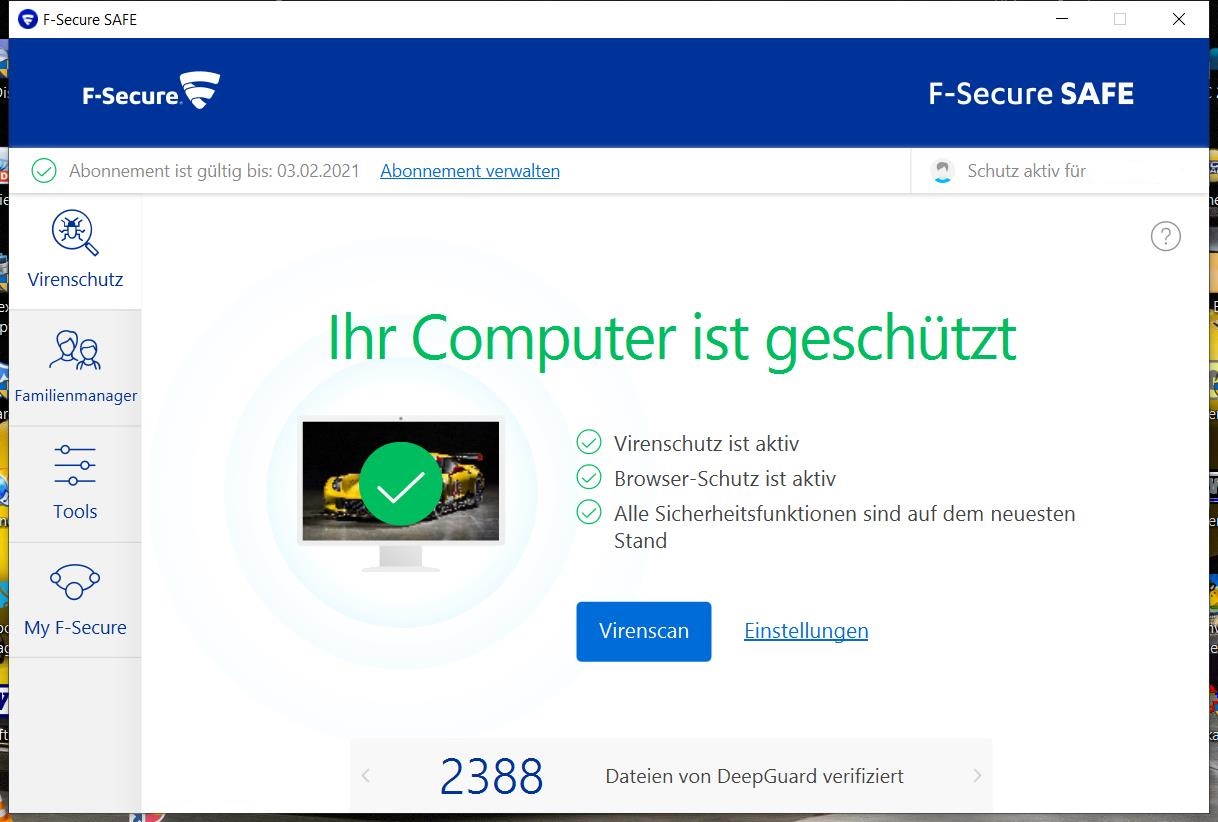Click the Dateien von DeepGuard verifiziert text
The width and height of the screenshot is (1218, 822).
pyautogui.click(x=755, y=776)
